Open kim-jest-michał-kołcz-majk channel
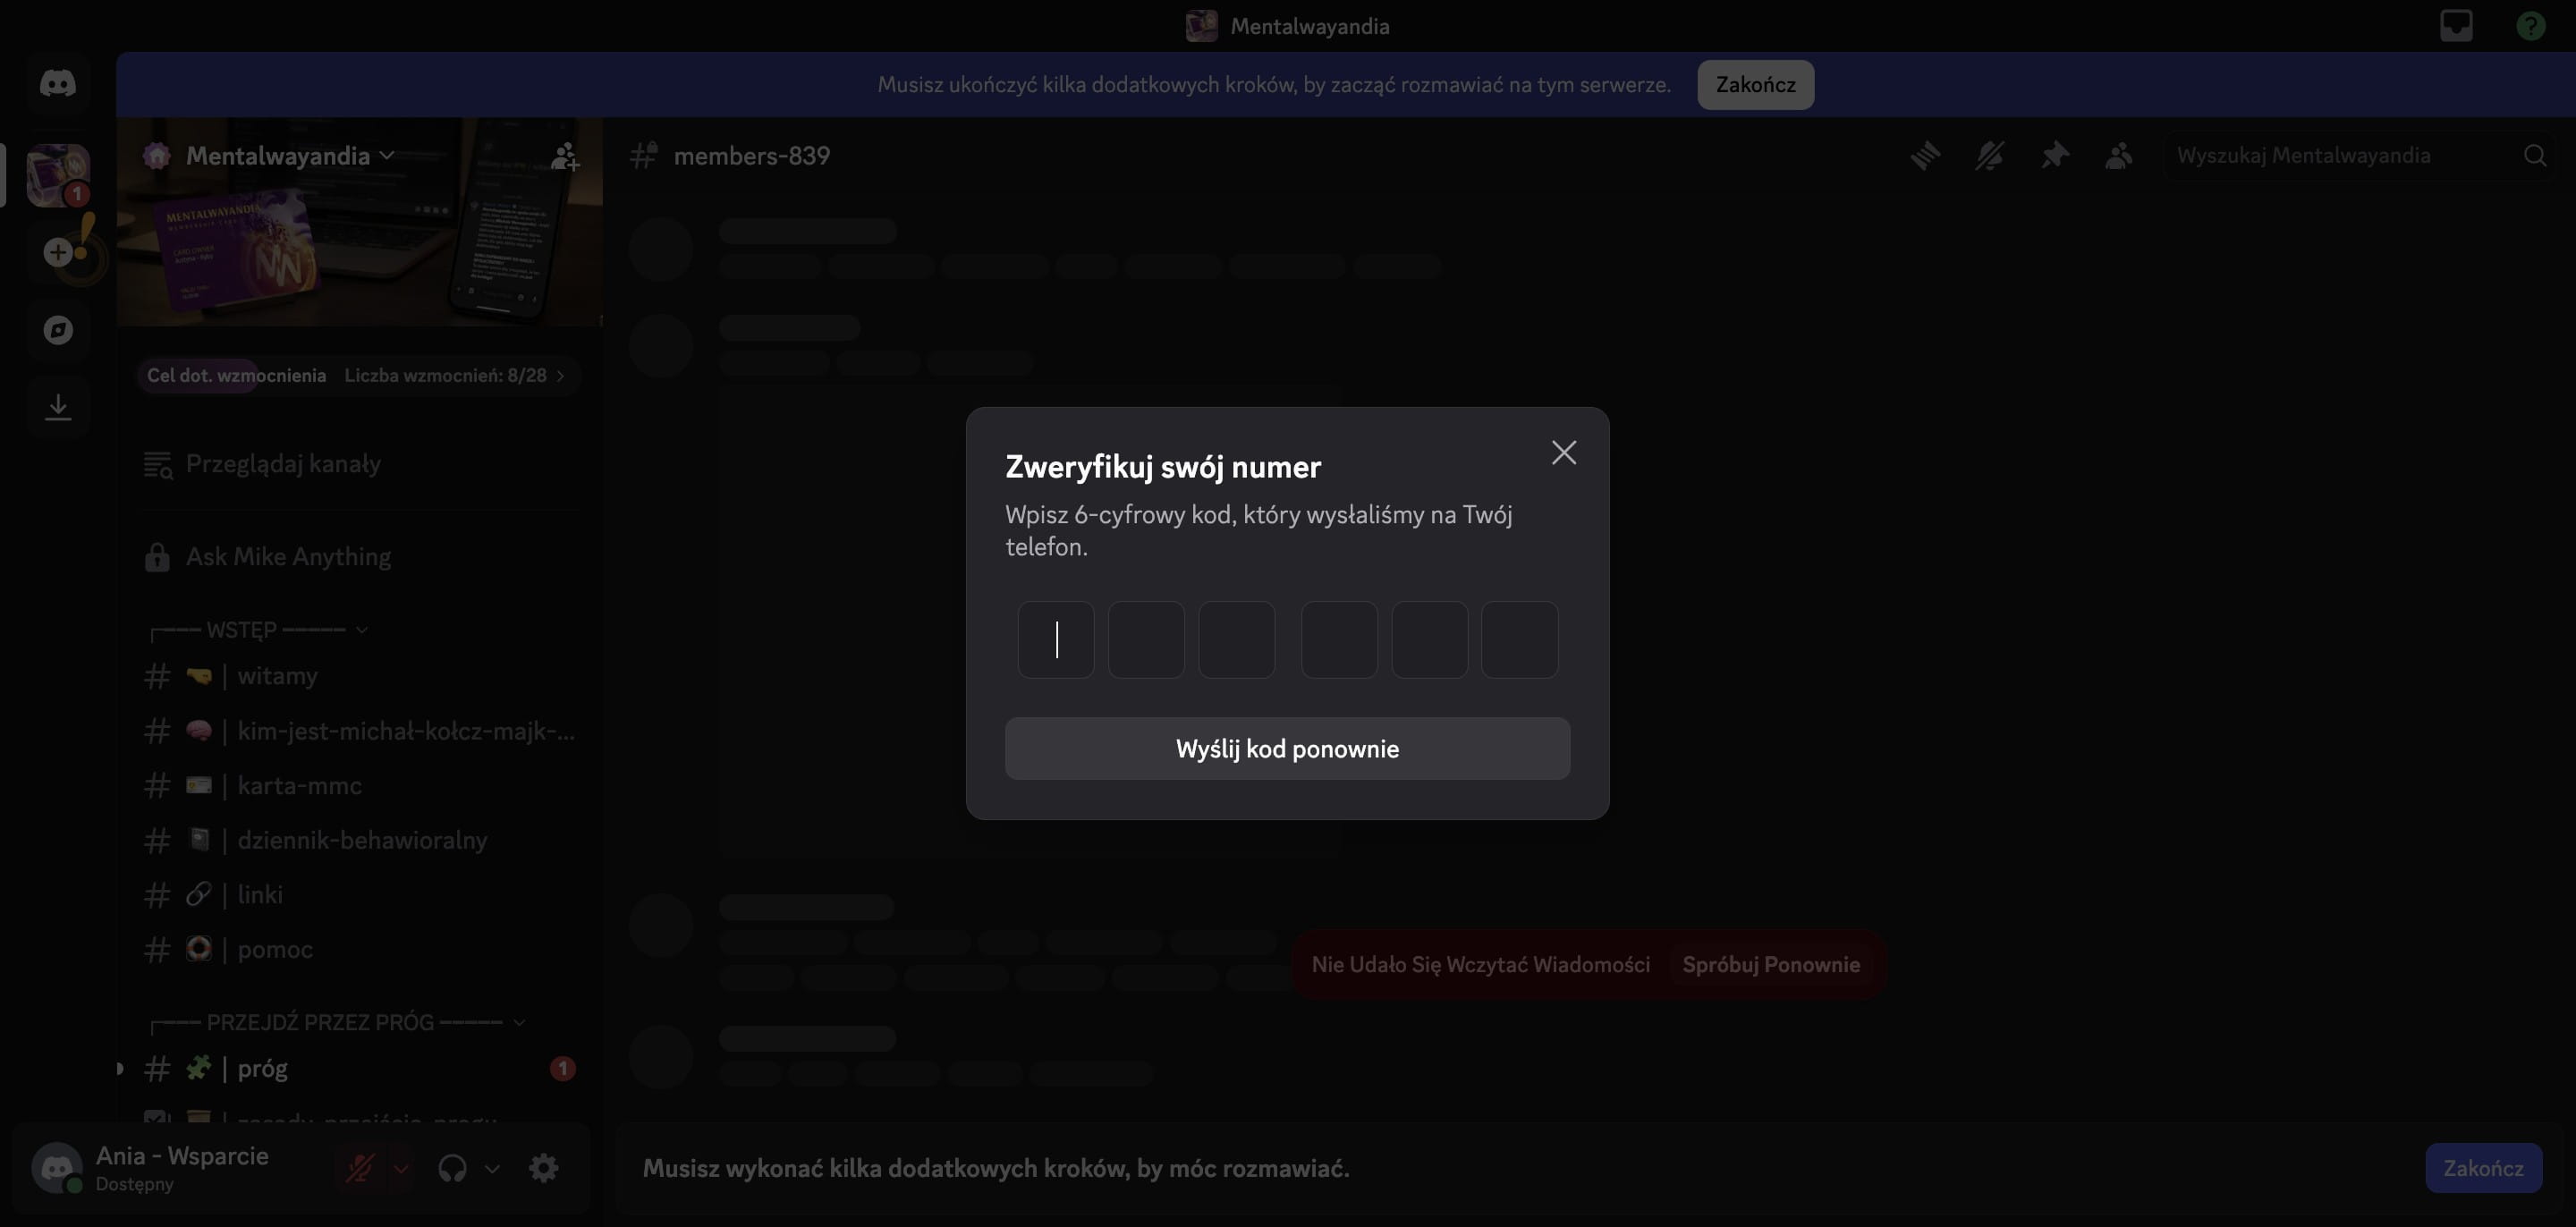The image size is (2576, 1227). click(x=358, y=731)
